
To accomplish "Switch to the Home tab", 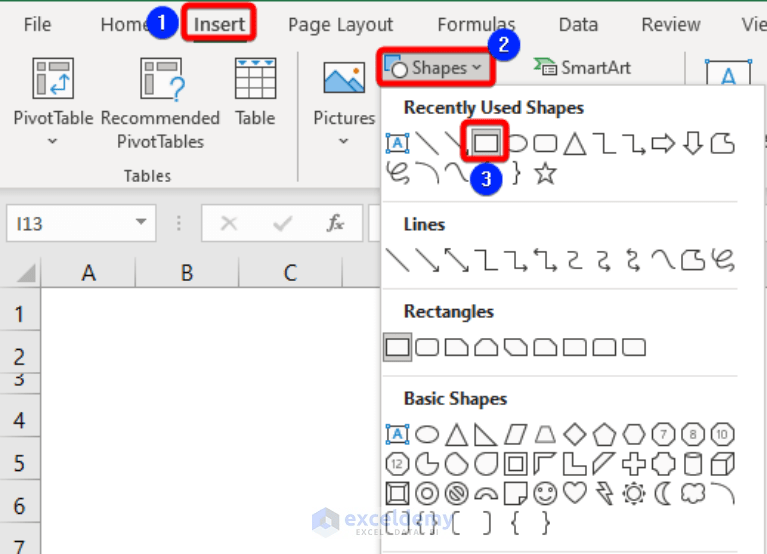I will (125, 24).
